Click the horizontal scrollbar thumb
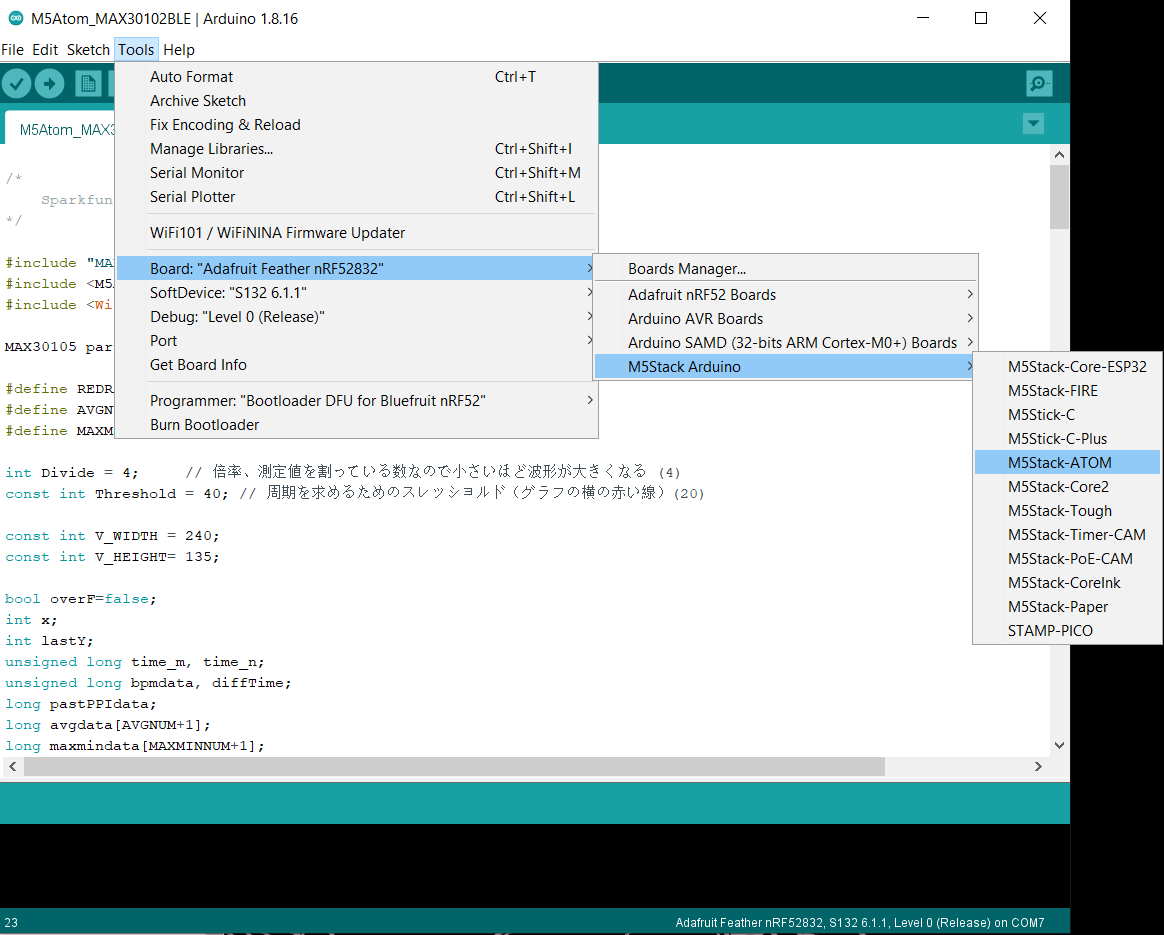 pyautogui.click(x=454, y=767)
